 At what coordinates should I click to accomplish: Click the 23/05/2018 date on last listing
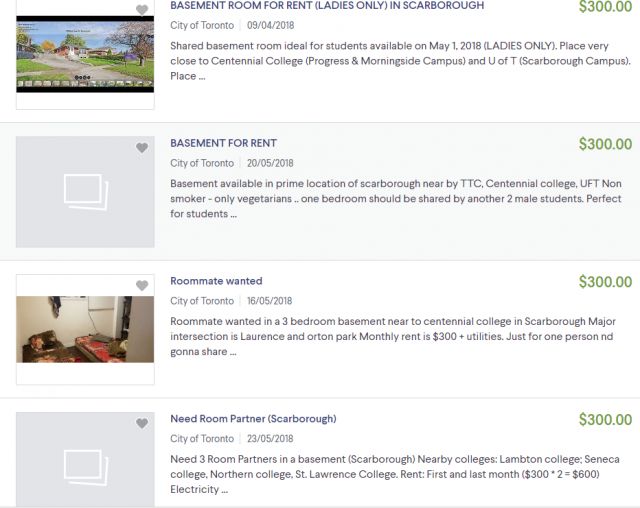point(270,439)
